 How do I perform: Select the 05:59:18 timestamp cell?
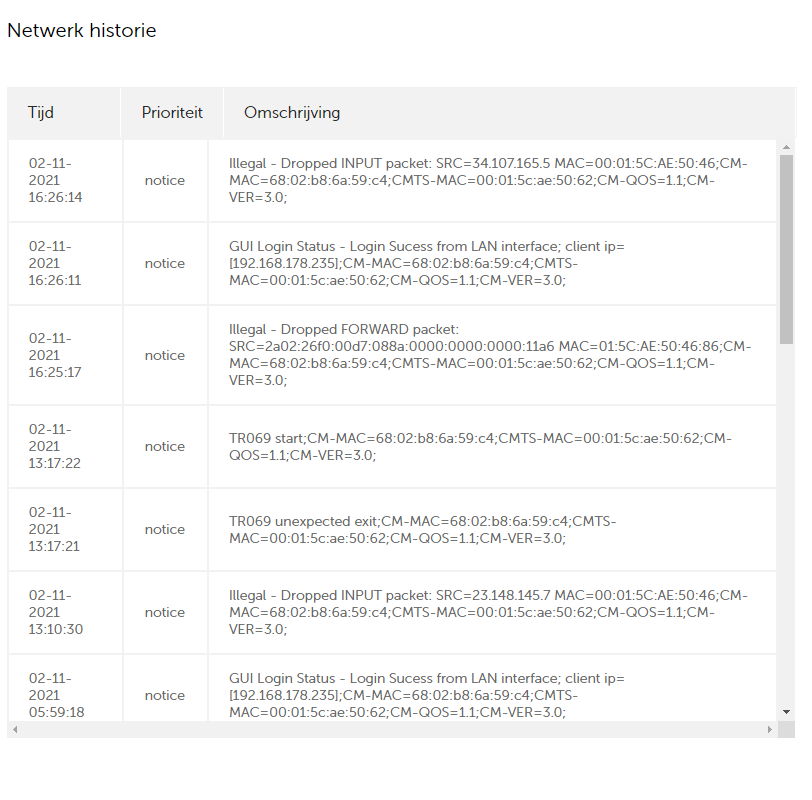56,695
